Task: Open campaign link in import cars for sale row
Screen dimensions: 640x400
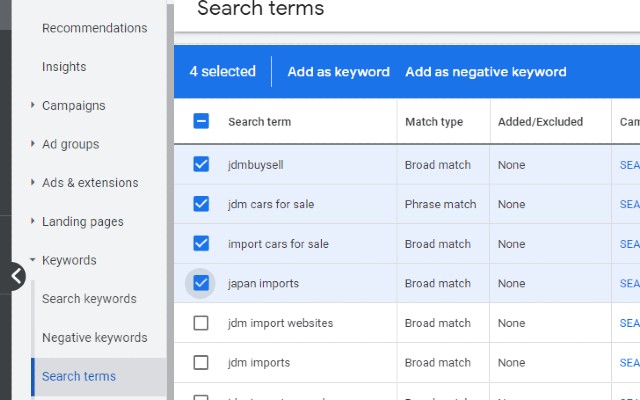Action: click(630, 244)
